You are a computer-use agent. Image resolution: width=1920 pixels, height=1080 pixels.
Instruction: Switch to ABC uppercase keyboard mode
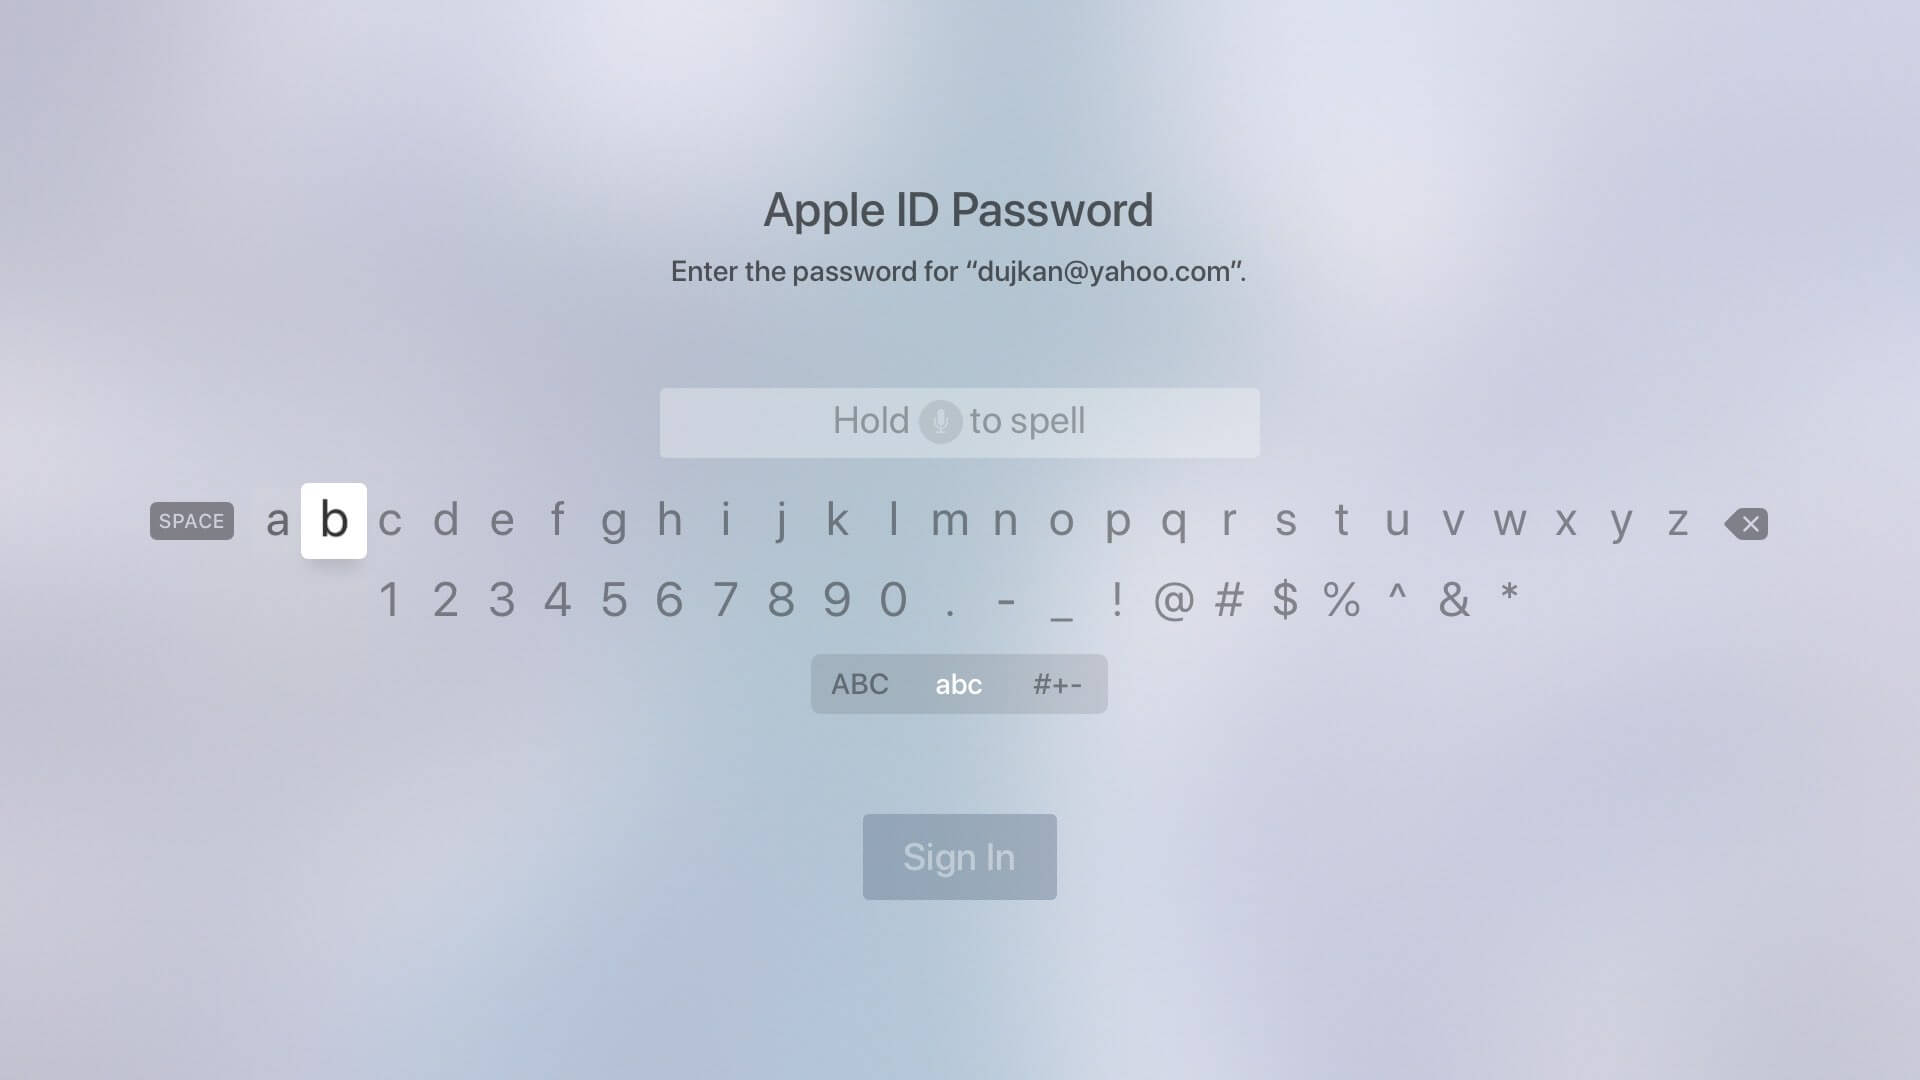coord(860,683)
